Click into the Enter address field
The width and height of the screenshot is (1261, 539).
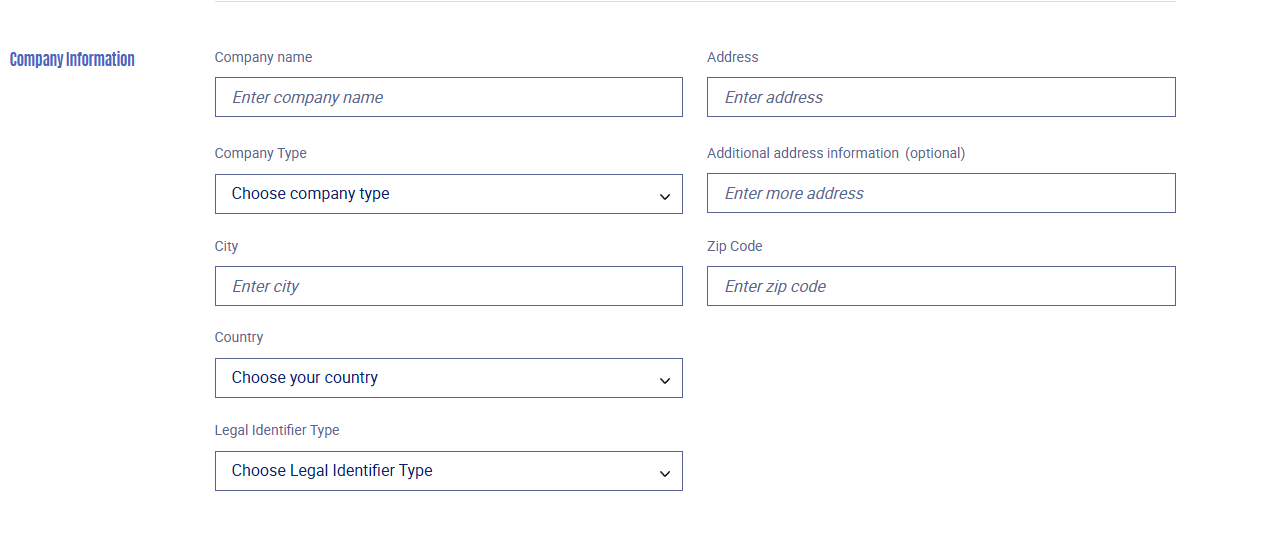(941, 97)
